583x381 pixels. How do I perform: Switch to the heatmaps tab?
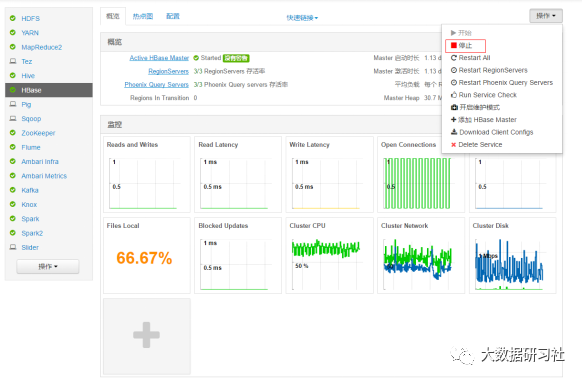click(x=143, y=16)
